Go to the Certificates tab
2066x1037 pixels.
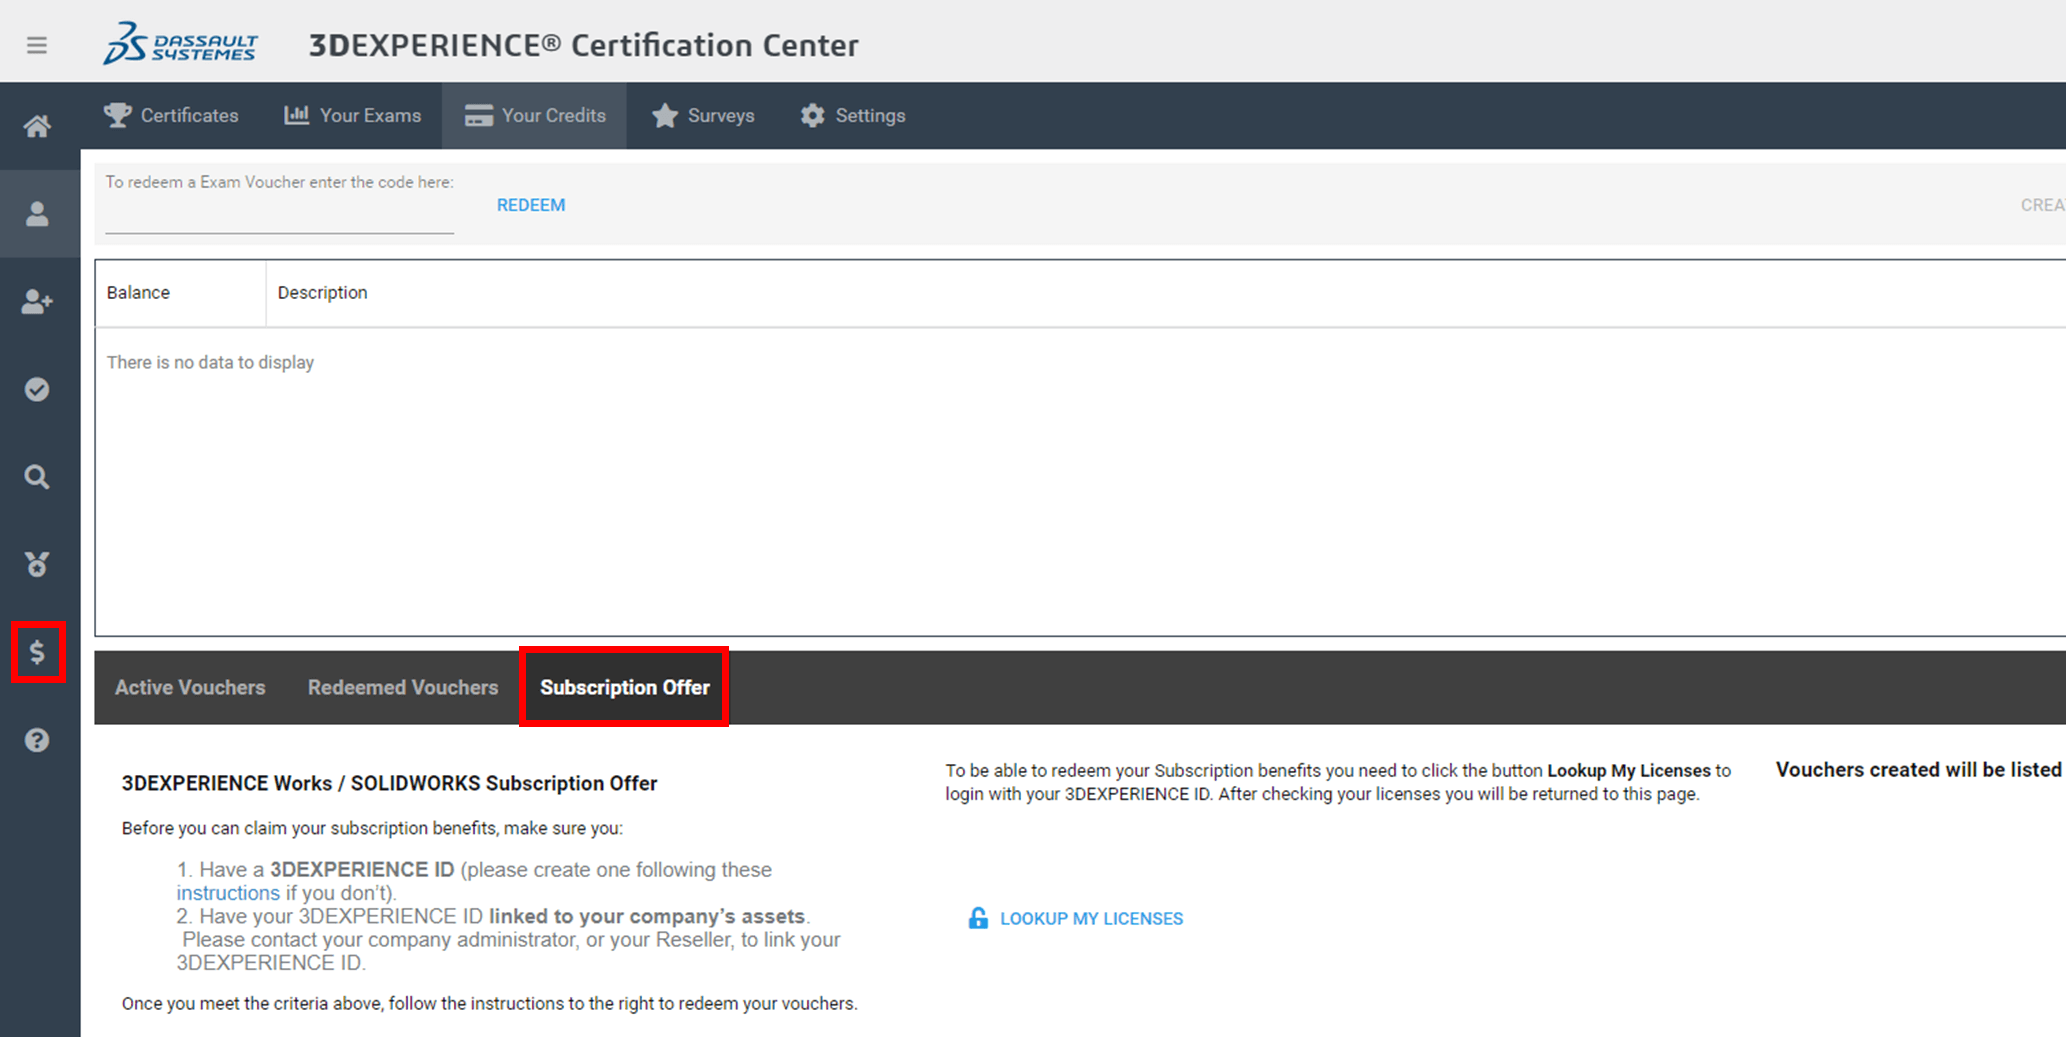171,116
